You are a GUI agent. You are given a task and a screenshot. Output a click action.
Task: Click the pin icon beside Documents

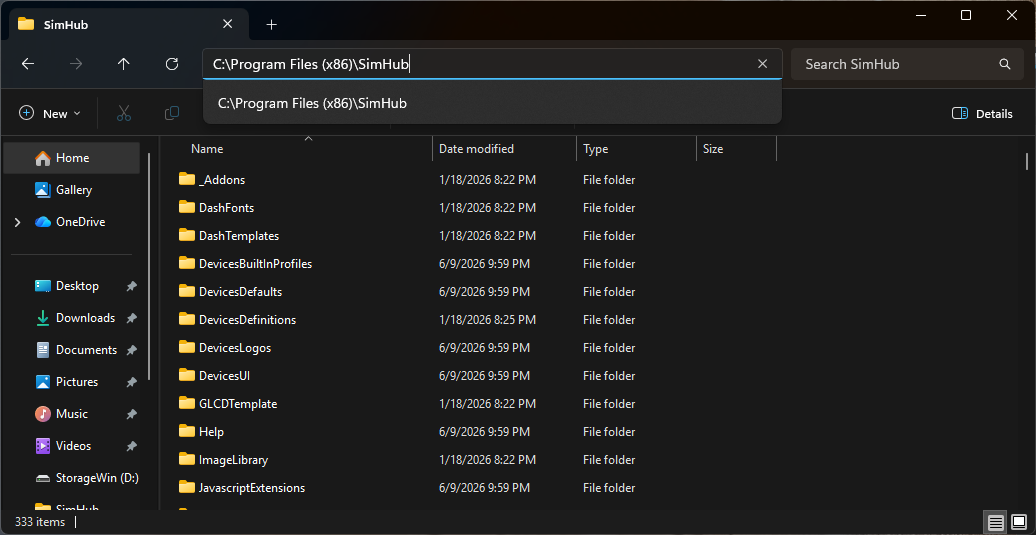click(x=131, y=350)
